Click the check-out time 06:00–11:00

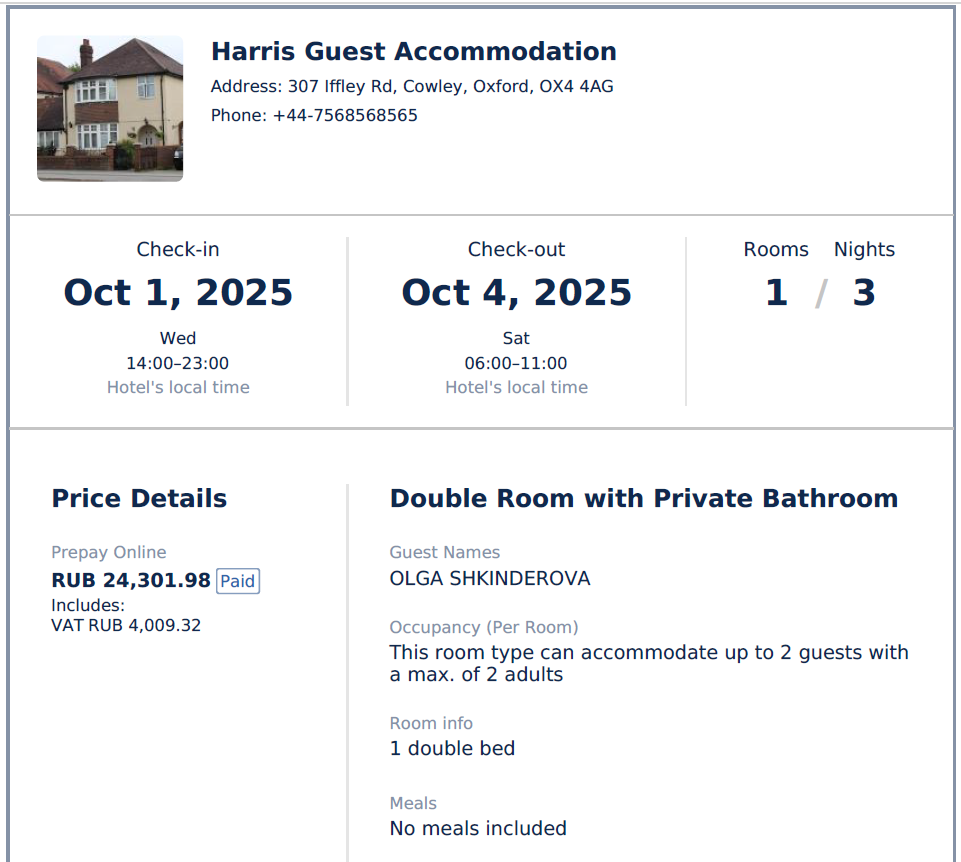516,363
